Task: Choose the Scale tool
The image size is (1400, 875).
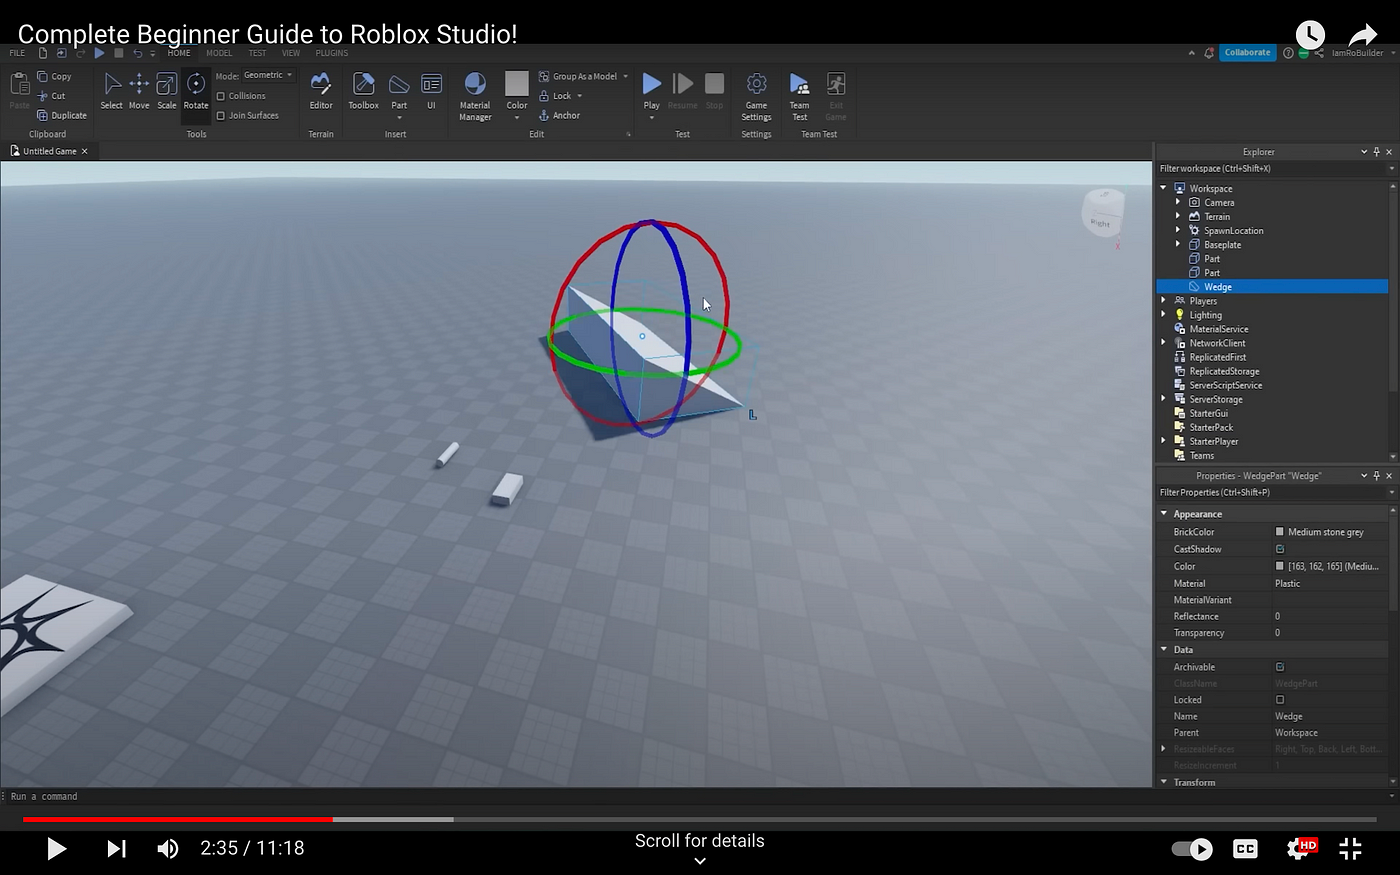Action: pos(167,91)
